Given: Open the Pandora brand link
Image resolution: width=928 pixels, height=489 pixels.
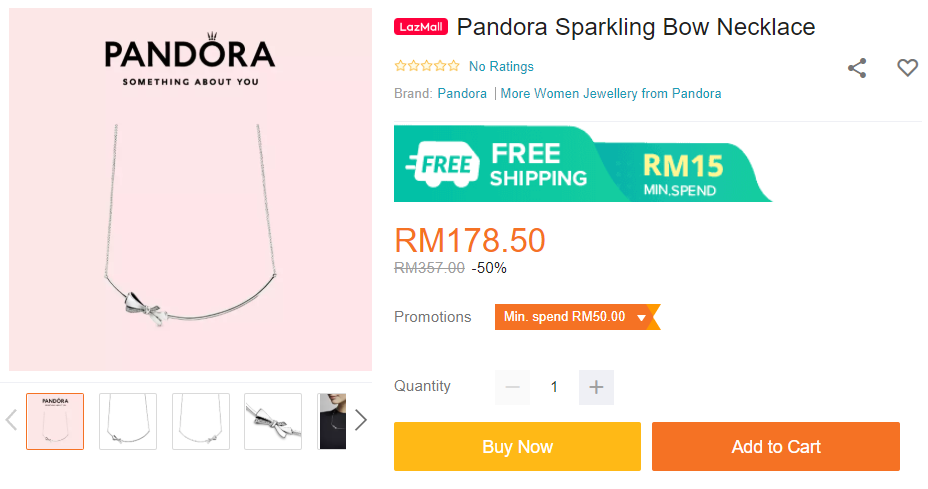Looking at the screenshot, I should coord(462,94).
